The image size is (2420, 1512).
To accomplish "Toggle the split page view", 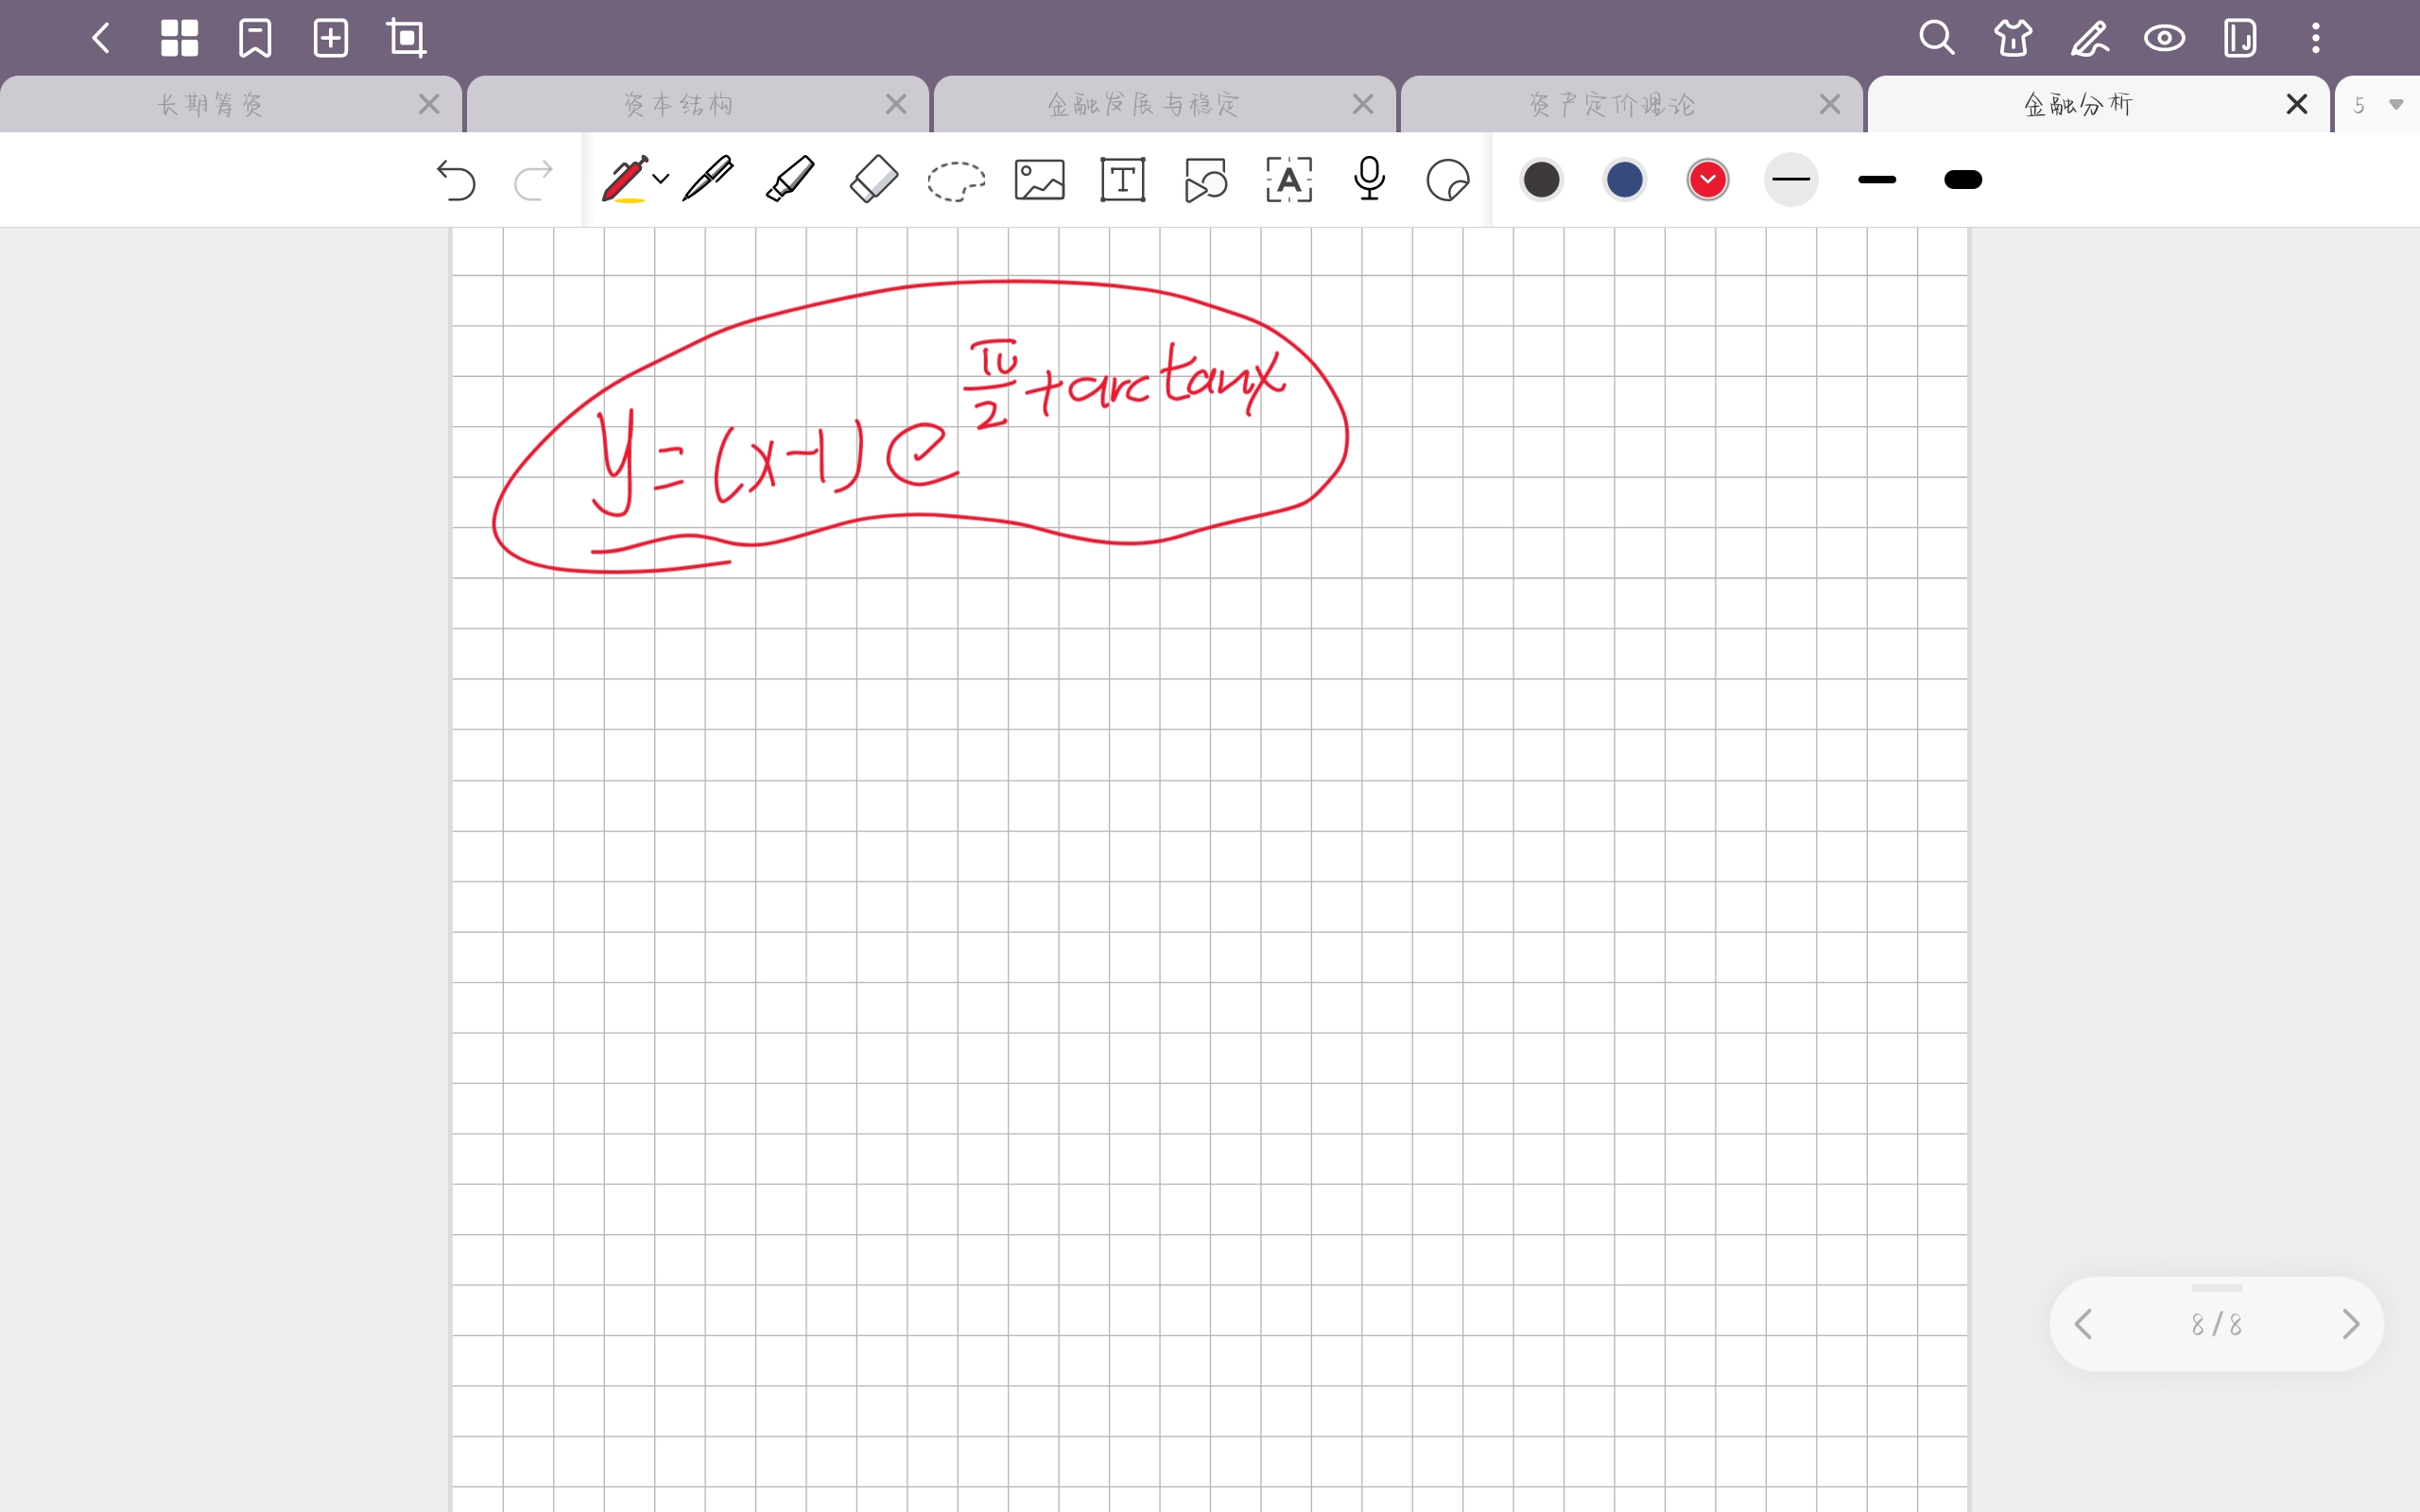I will coord(2240,38).
